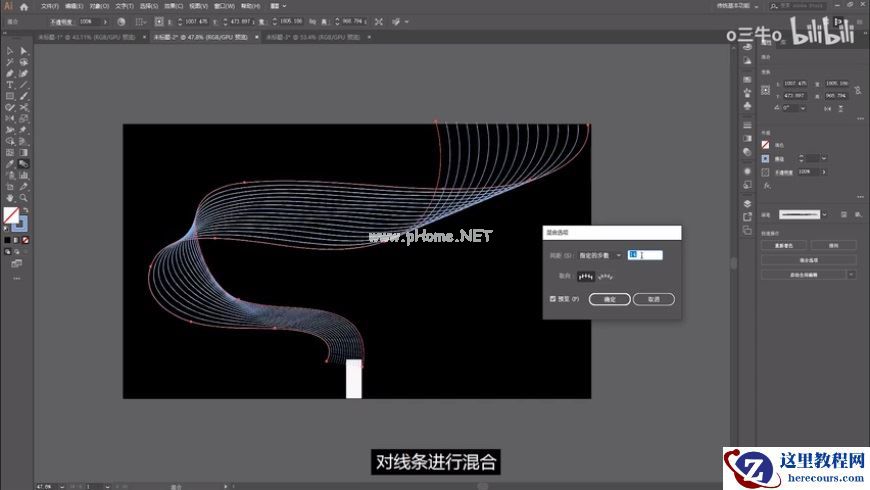Click 取消 in the Blend Options dialog
Viewport: 870px width, 490px height.
(654, 299)
